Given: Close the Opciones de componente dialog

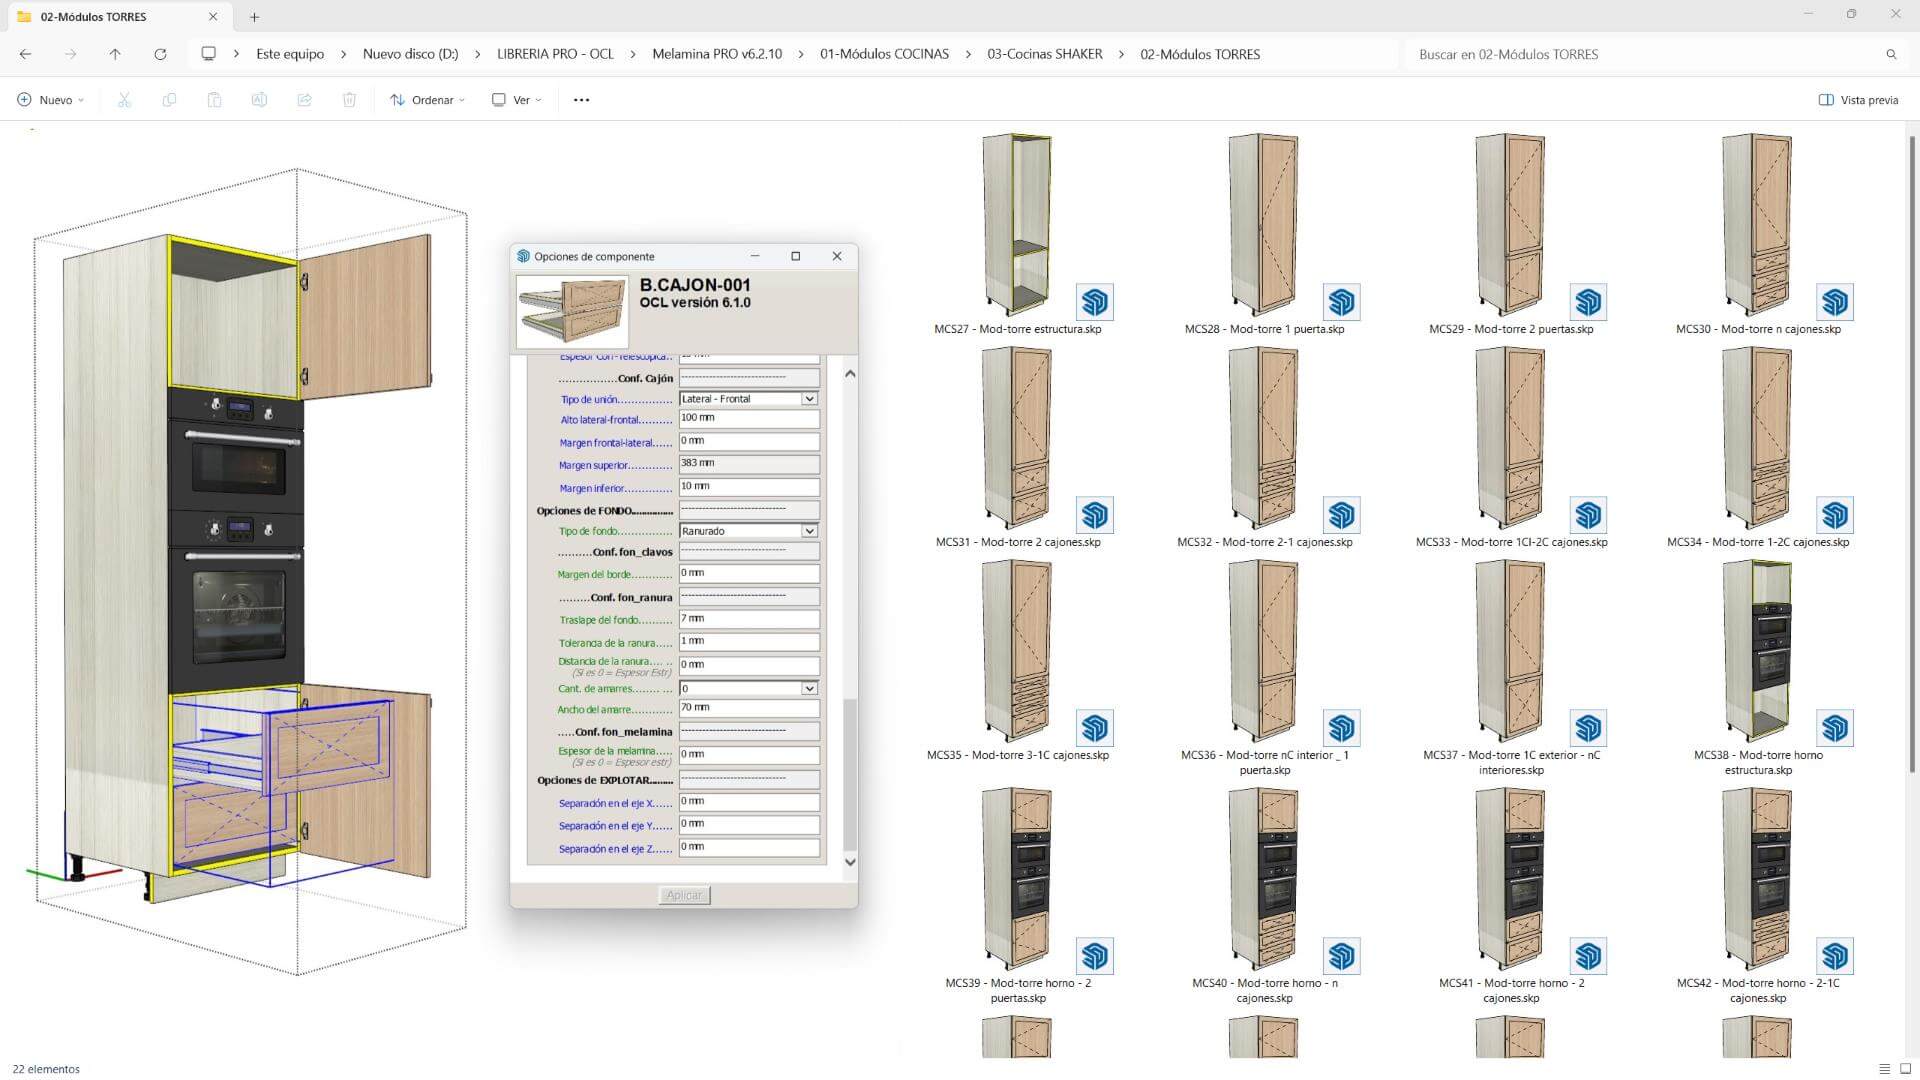Looking at the screenshot, I should 837,256.
